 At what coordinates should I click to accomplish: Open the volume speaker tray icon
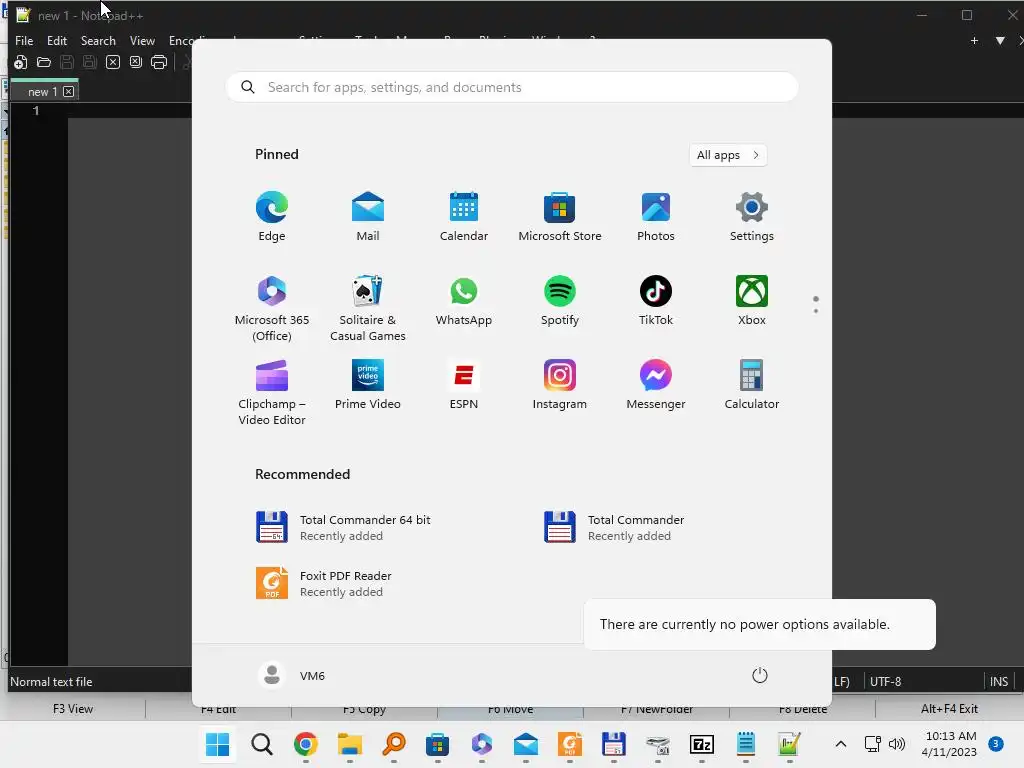click(x=897, y=744)
